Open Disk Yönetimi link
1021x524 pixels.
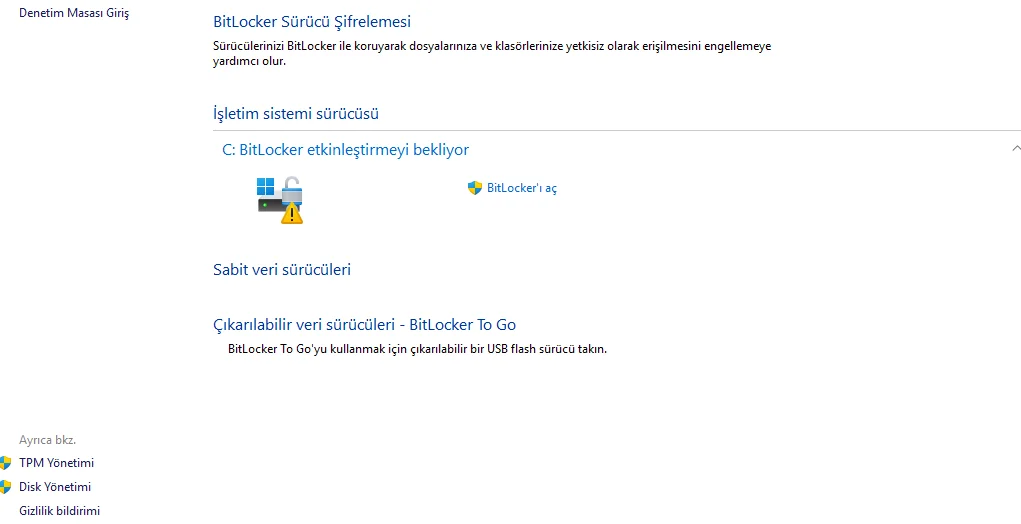pyautogui.click(x=55, y=487)
